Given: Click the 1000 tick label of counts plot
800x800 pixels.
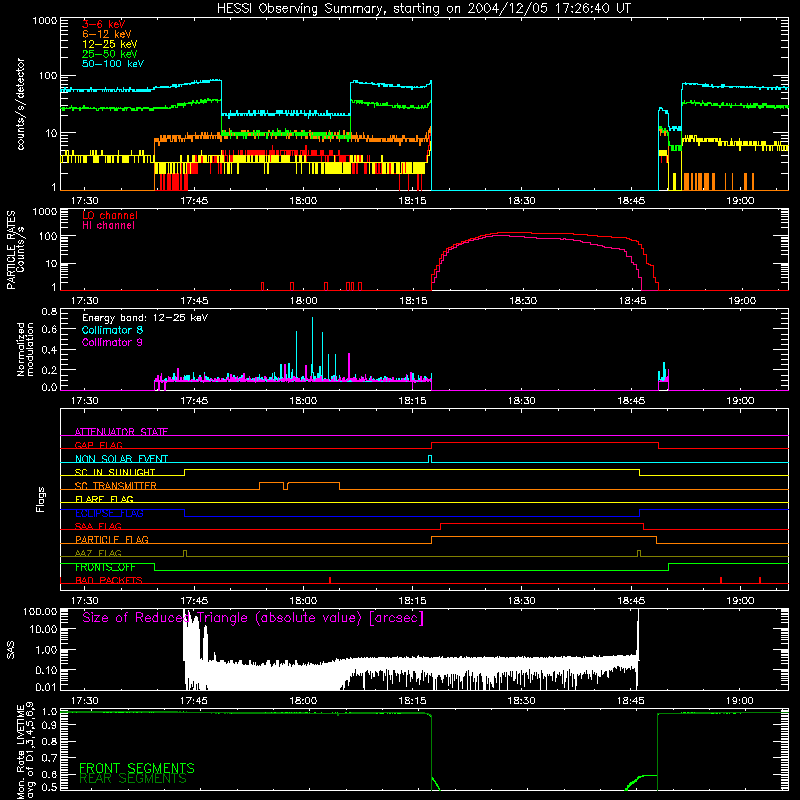Looking at the screenshot, I should point(45,21).
